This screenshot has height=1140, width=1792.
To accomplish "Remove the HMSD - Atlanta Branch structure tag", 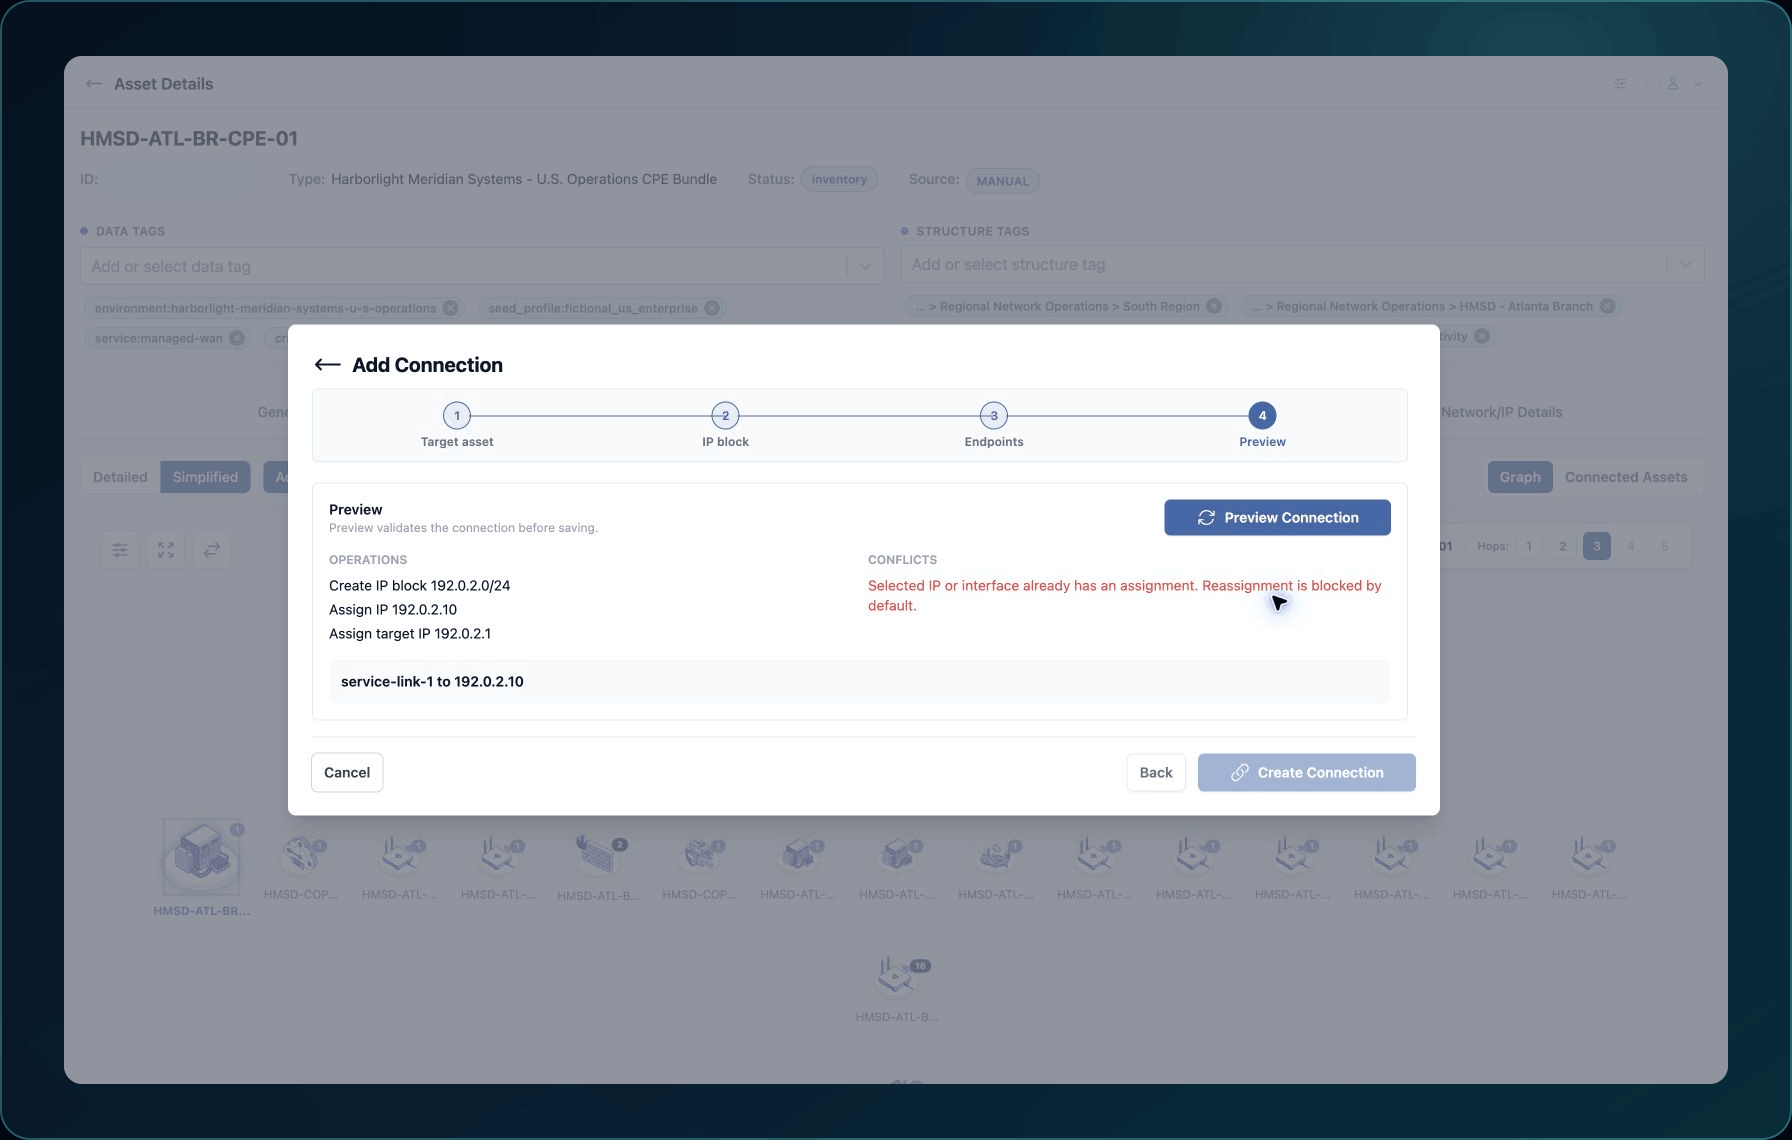I will 1607,306.
